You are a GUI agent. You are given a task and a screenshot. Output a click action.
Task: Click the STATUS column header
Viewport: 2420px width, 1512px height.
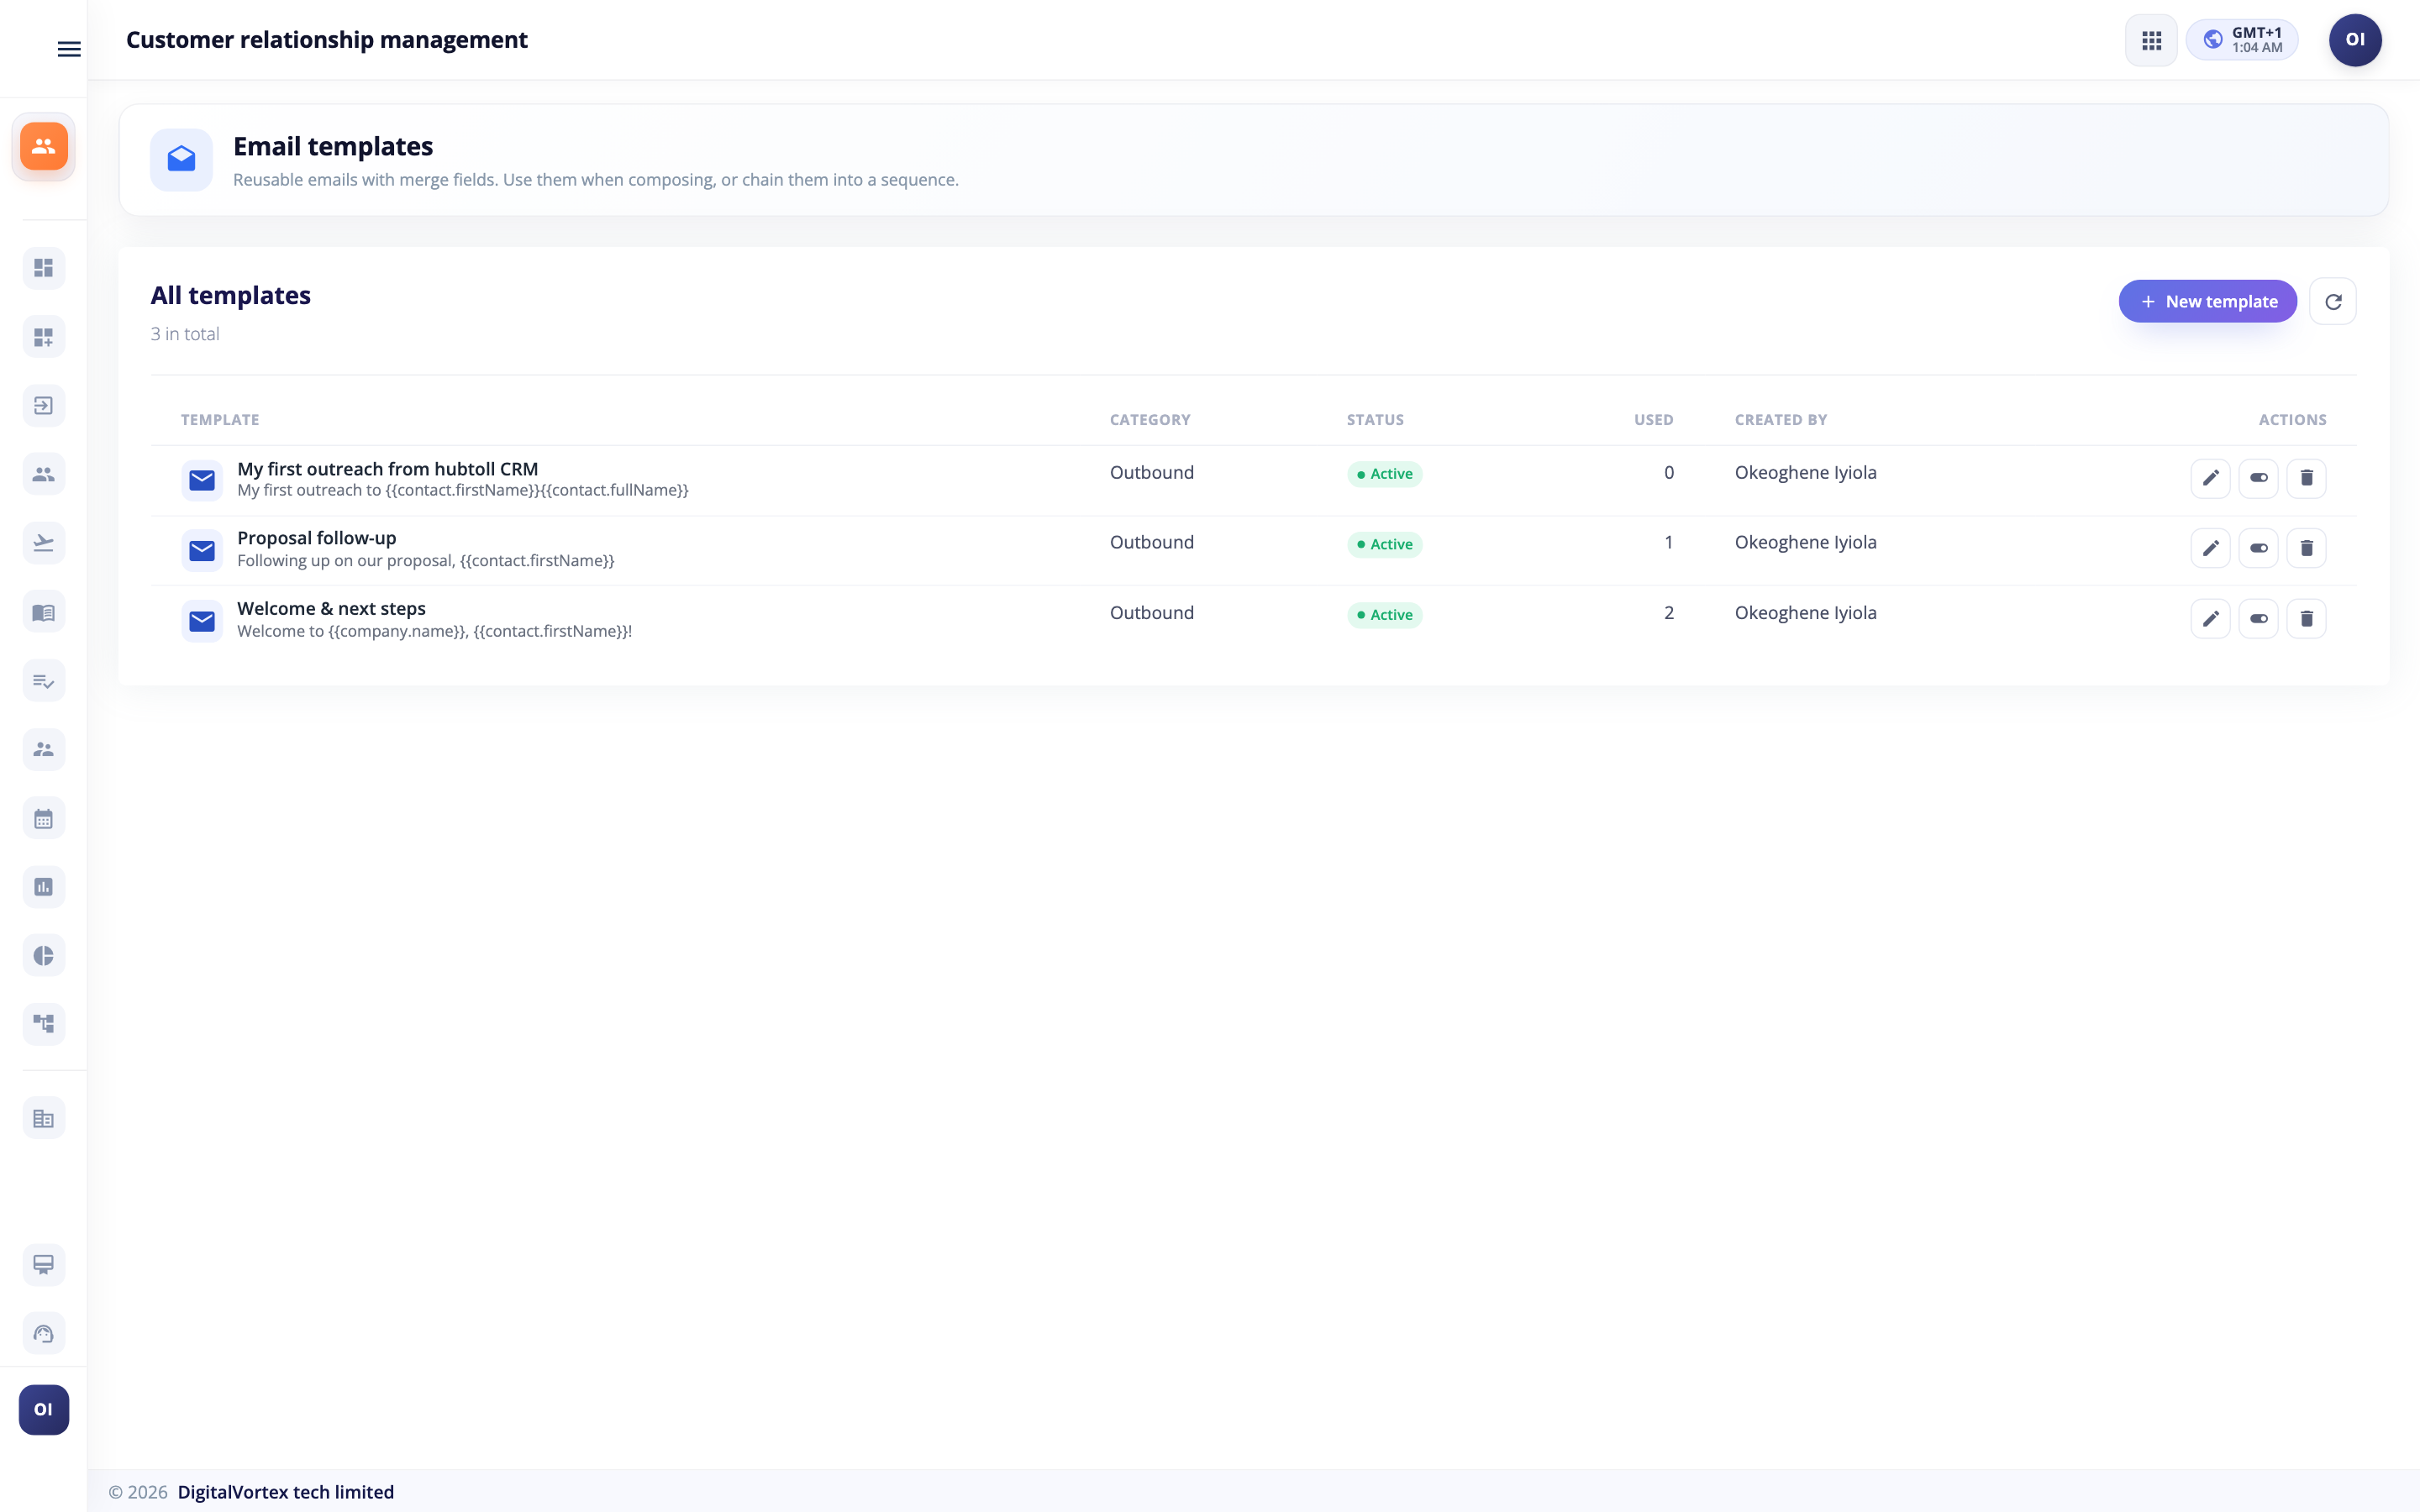coord(1375,420)
